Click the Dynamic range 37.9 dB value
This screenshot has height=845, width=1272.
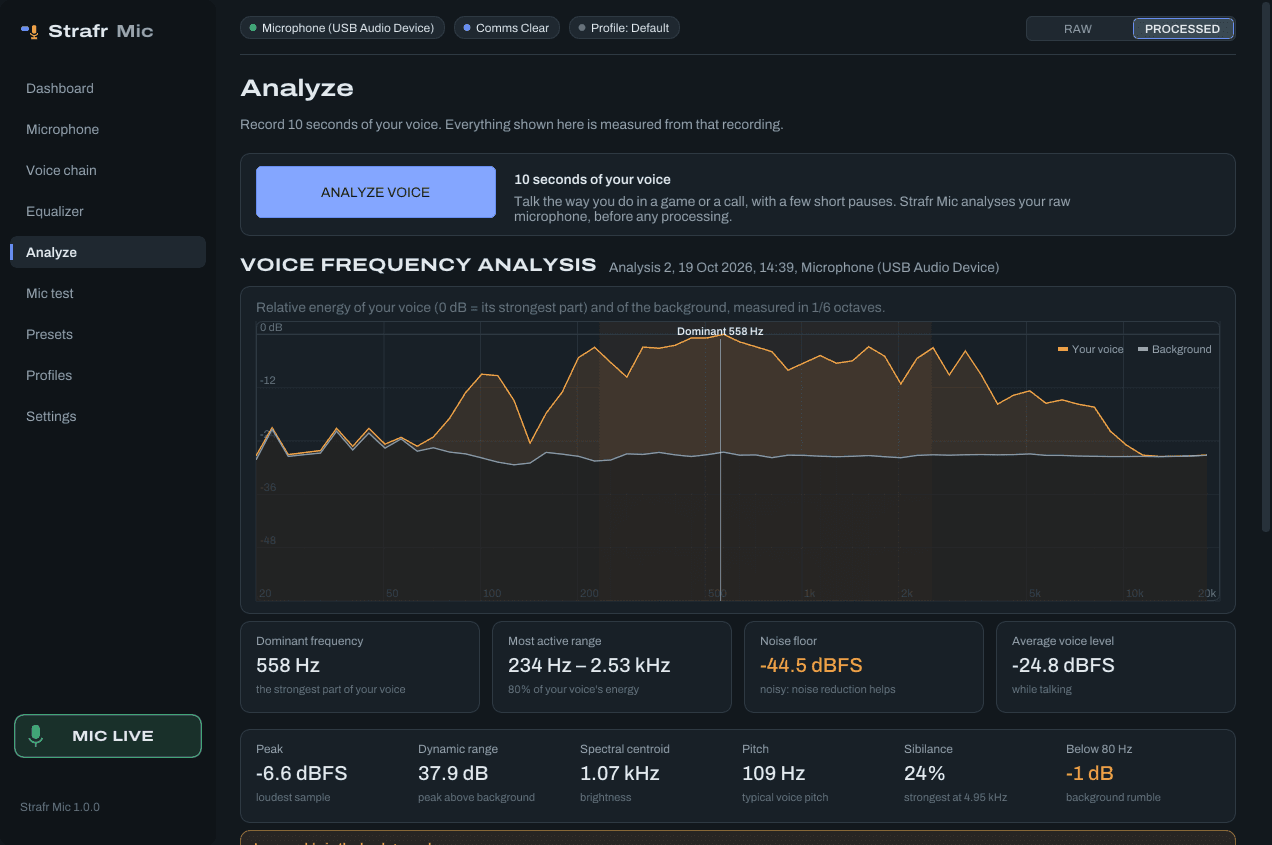pyautogui.click(x=453, y=773)
